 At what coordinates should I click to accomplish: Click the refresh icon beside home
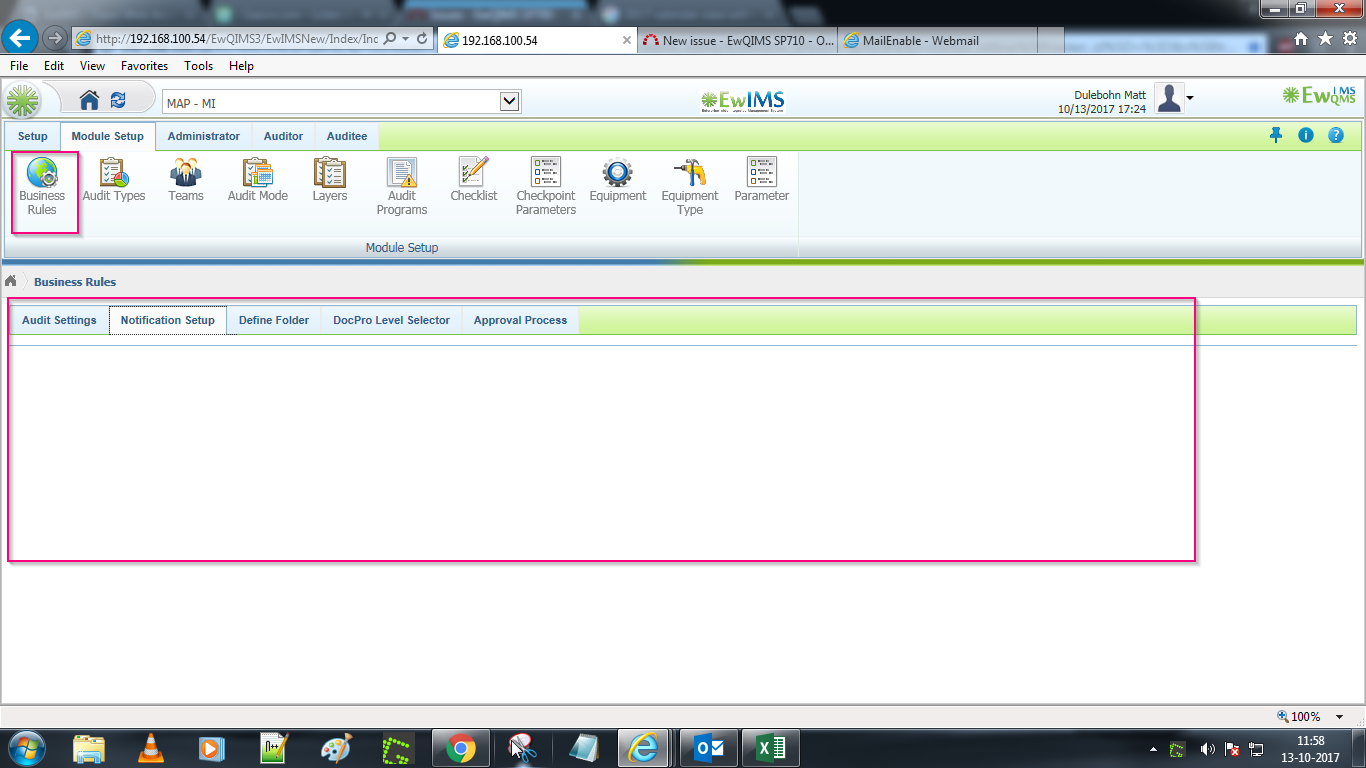pos(118,100)
